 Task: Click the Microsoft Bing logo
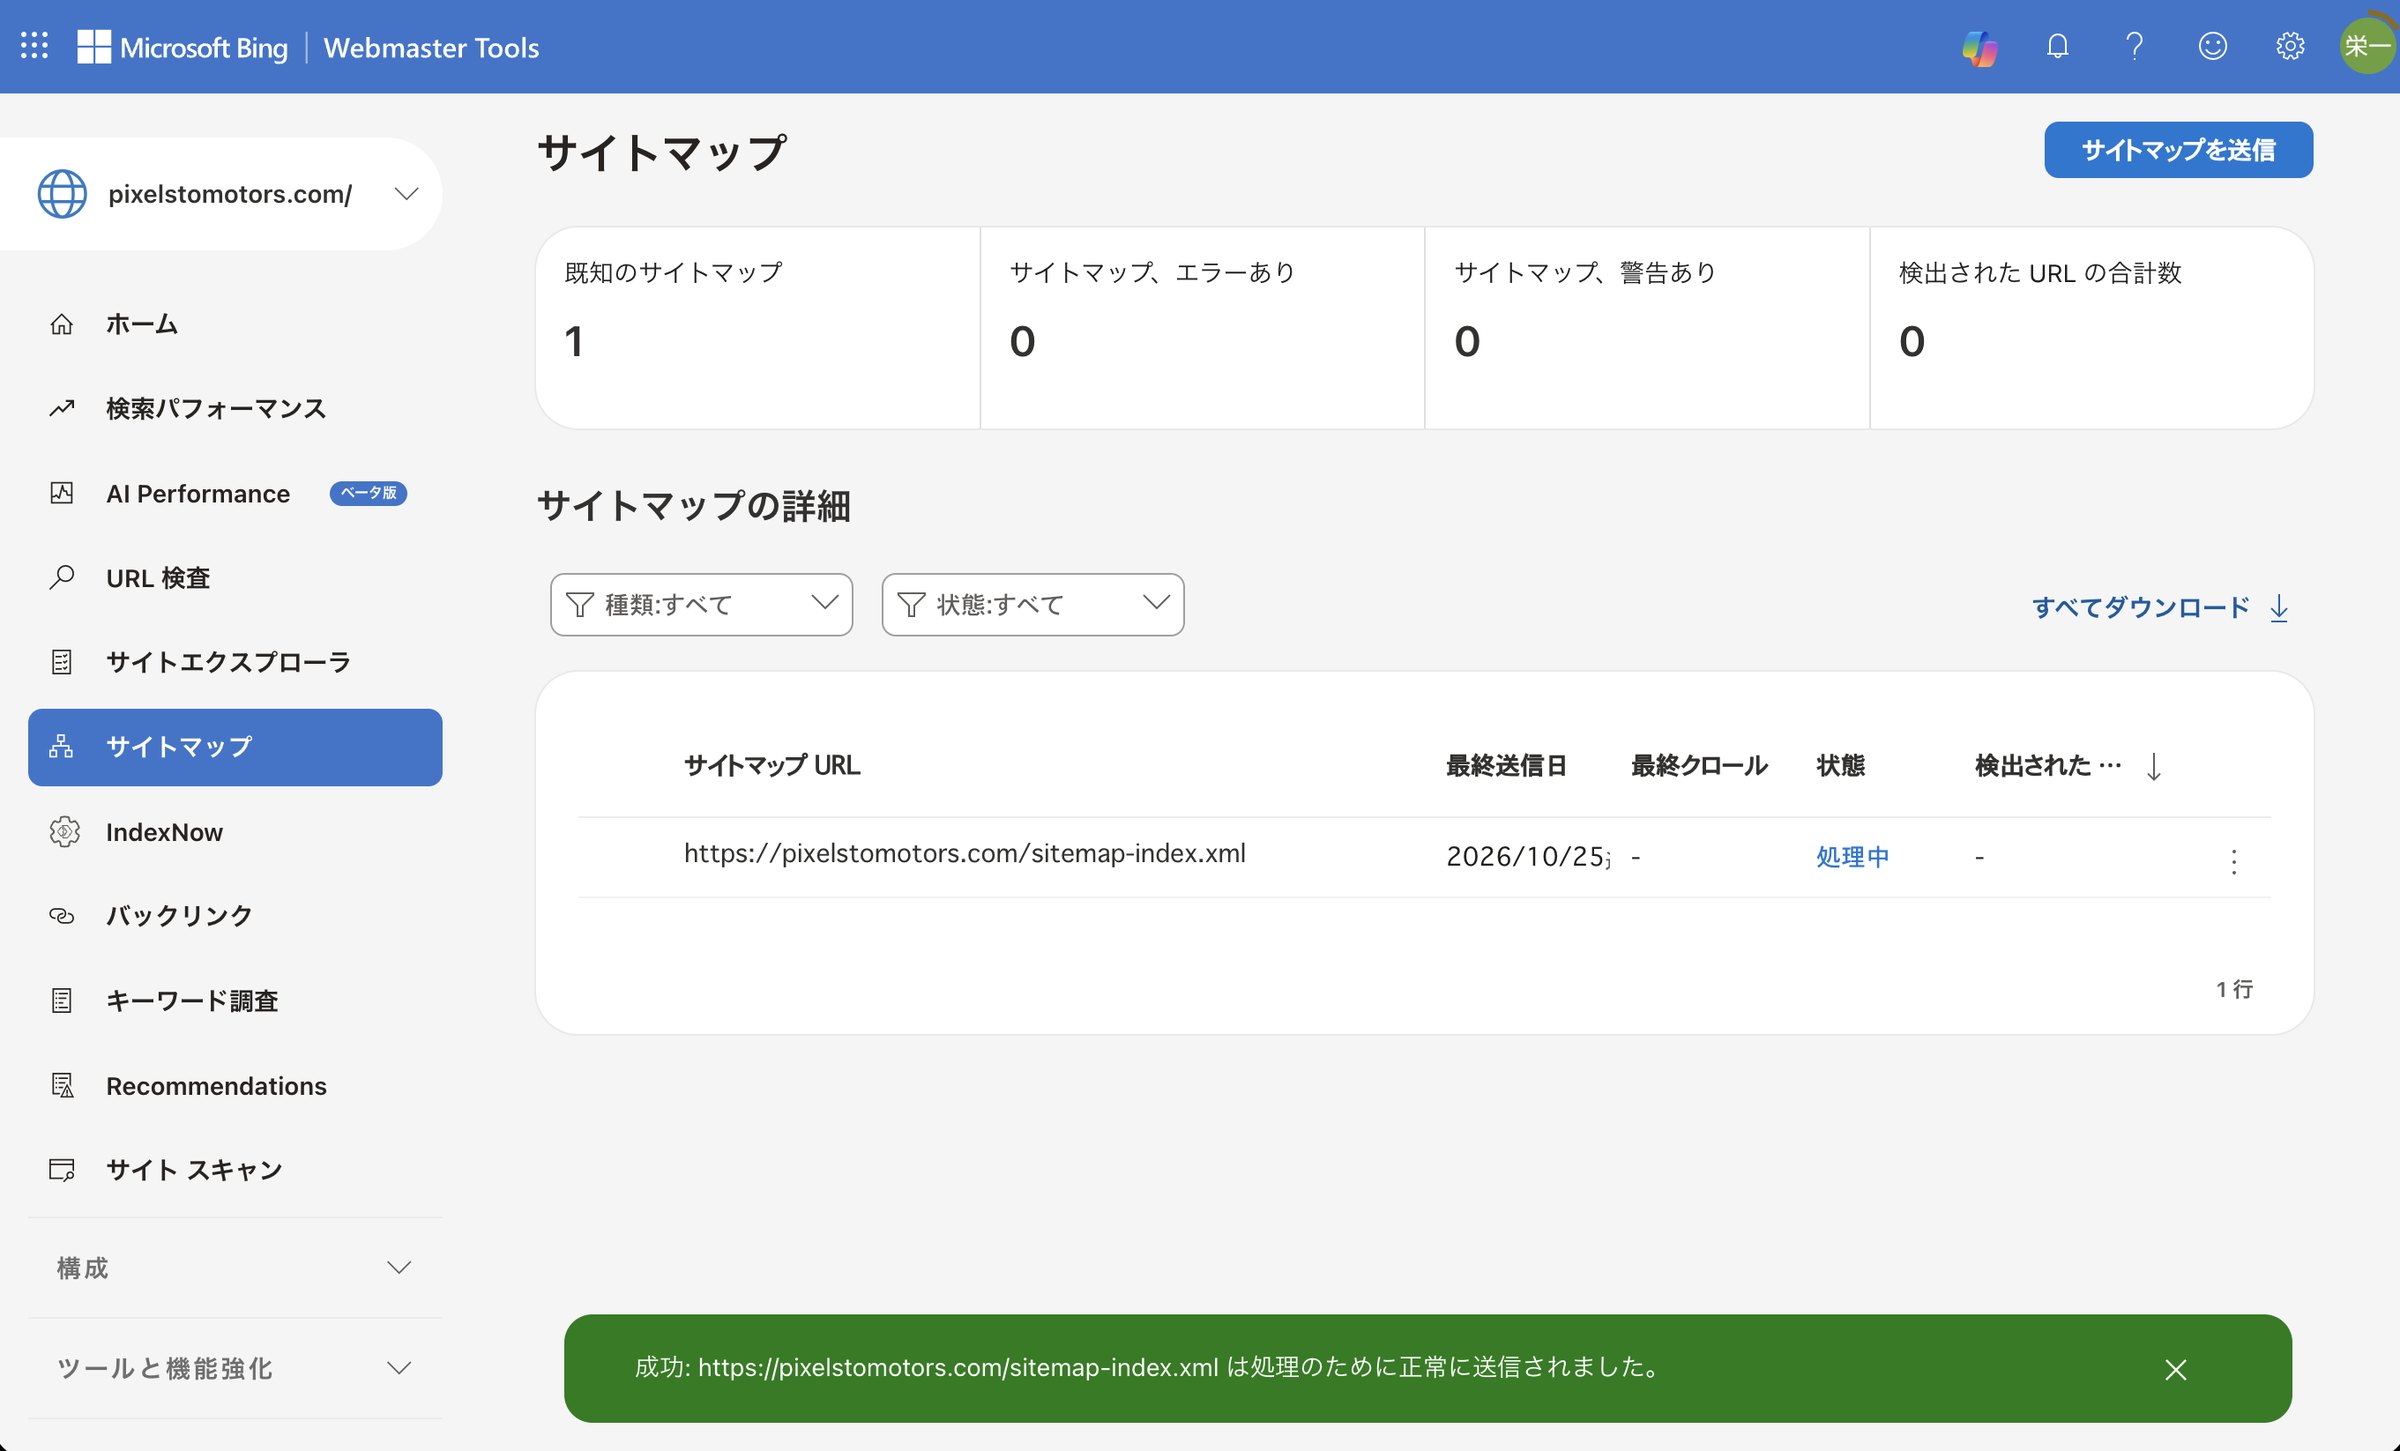tap(183, 47)
